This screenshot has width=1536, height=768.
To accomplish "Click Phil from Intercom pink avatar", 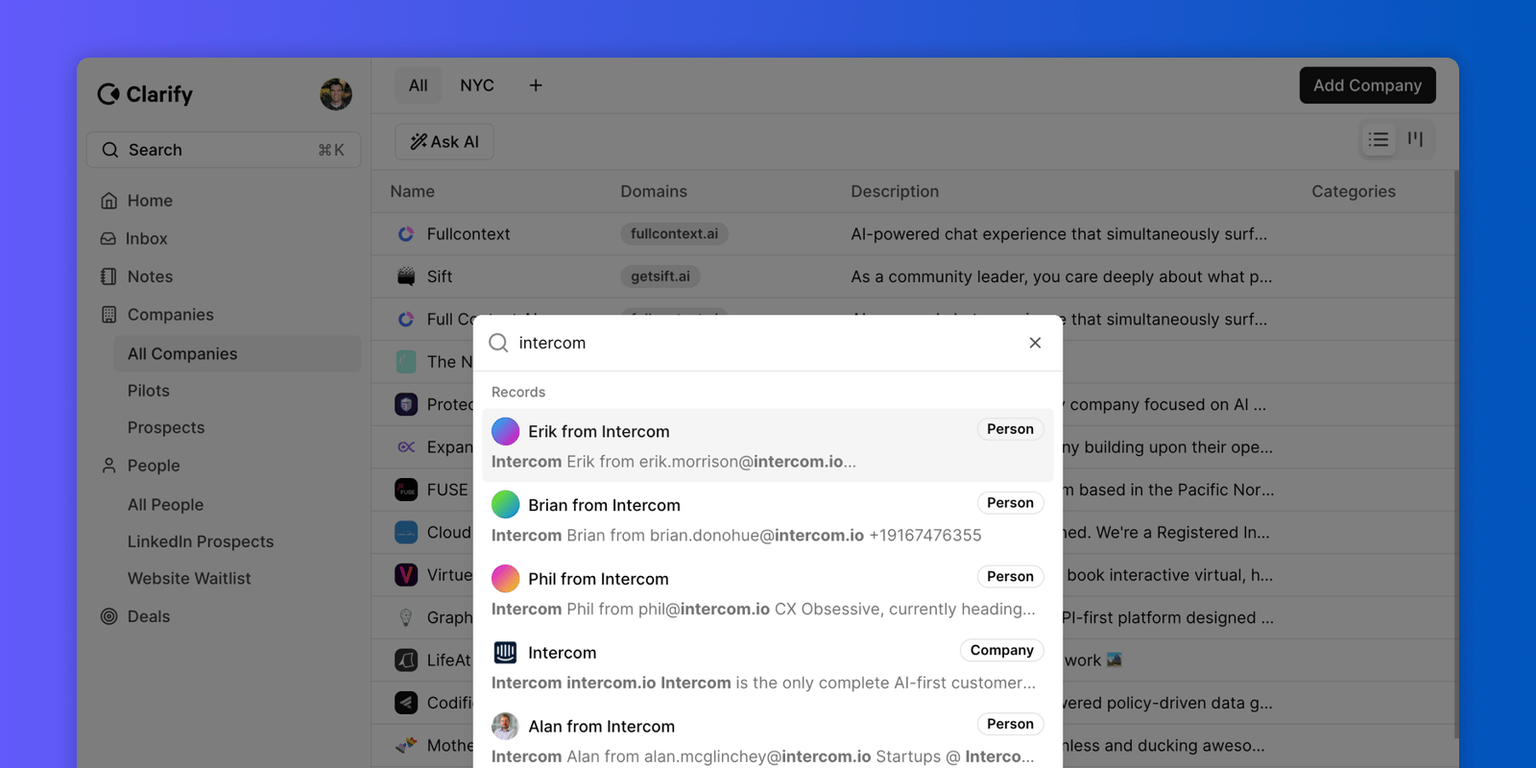I will click(506, 579).
